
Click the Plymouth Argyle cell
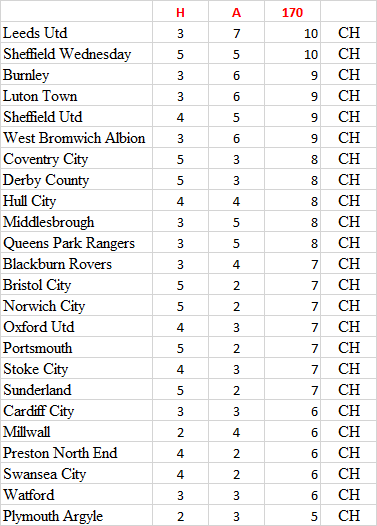tap(77, 516)
